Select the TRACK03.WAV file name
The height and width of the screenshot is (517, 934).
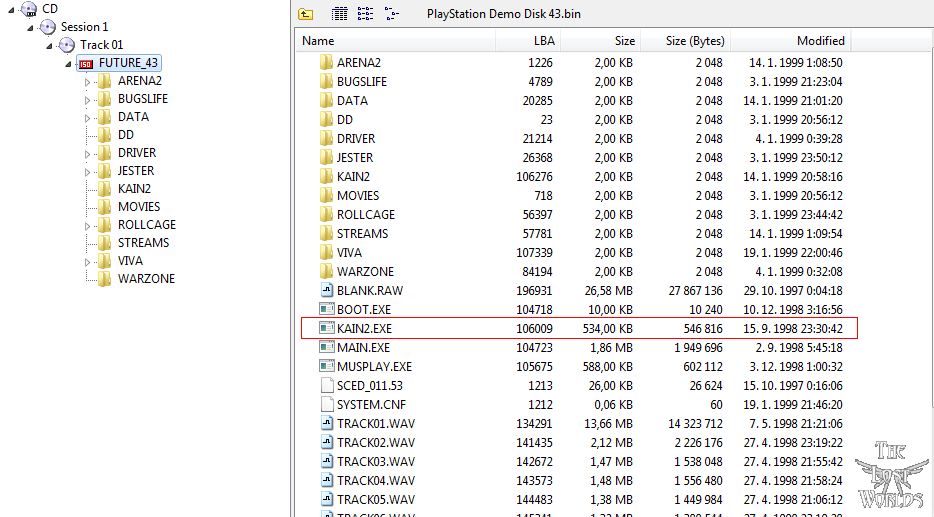(376, 462)
